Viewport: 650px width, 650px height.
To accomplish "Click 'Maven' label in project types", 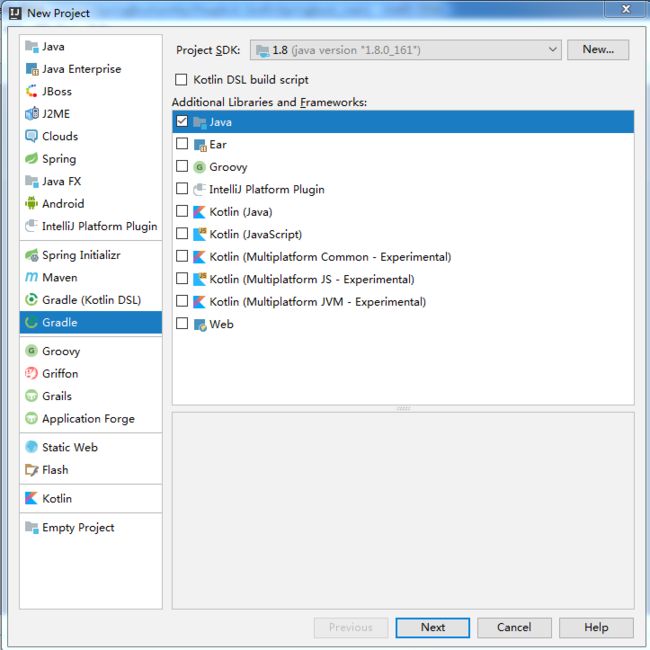I will [x=60, y=278].
